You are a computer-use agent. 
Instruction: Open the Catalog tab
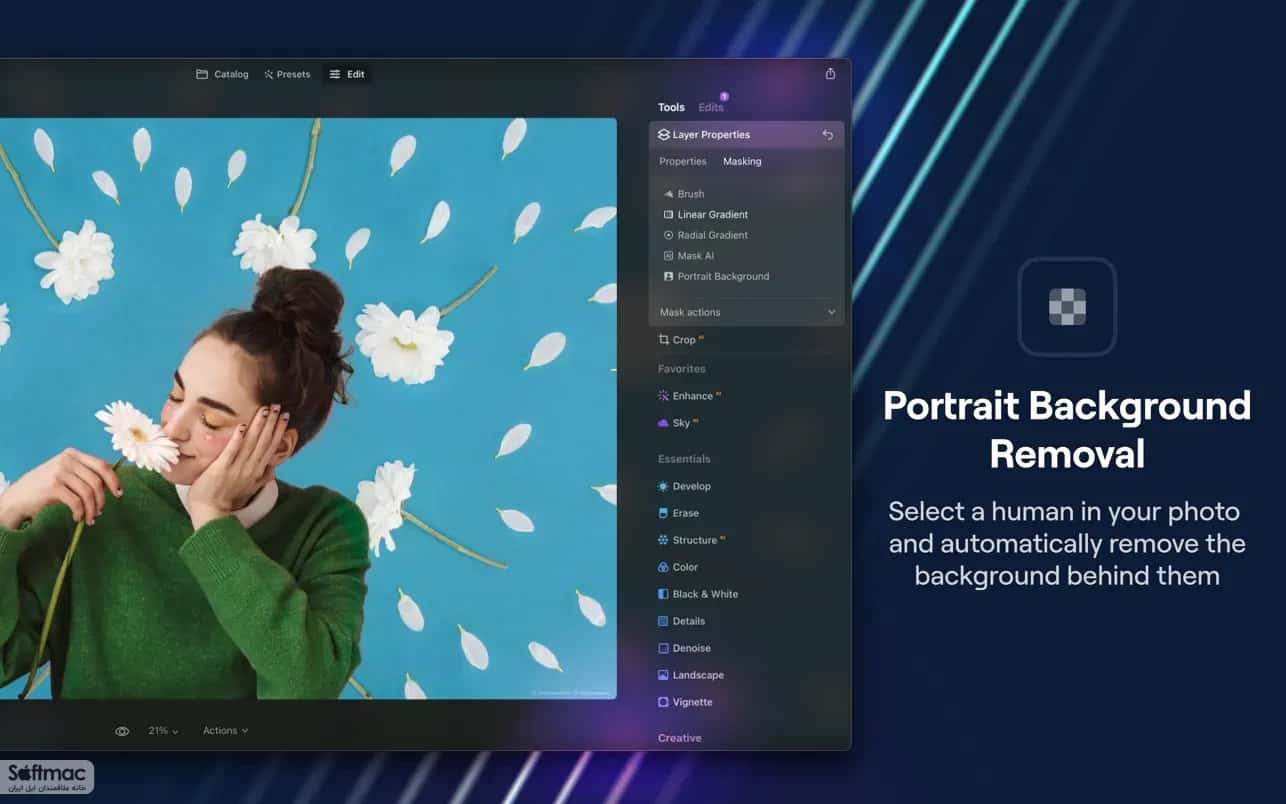(222, 74)
